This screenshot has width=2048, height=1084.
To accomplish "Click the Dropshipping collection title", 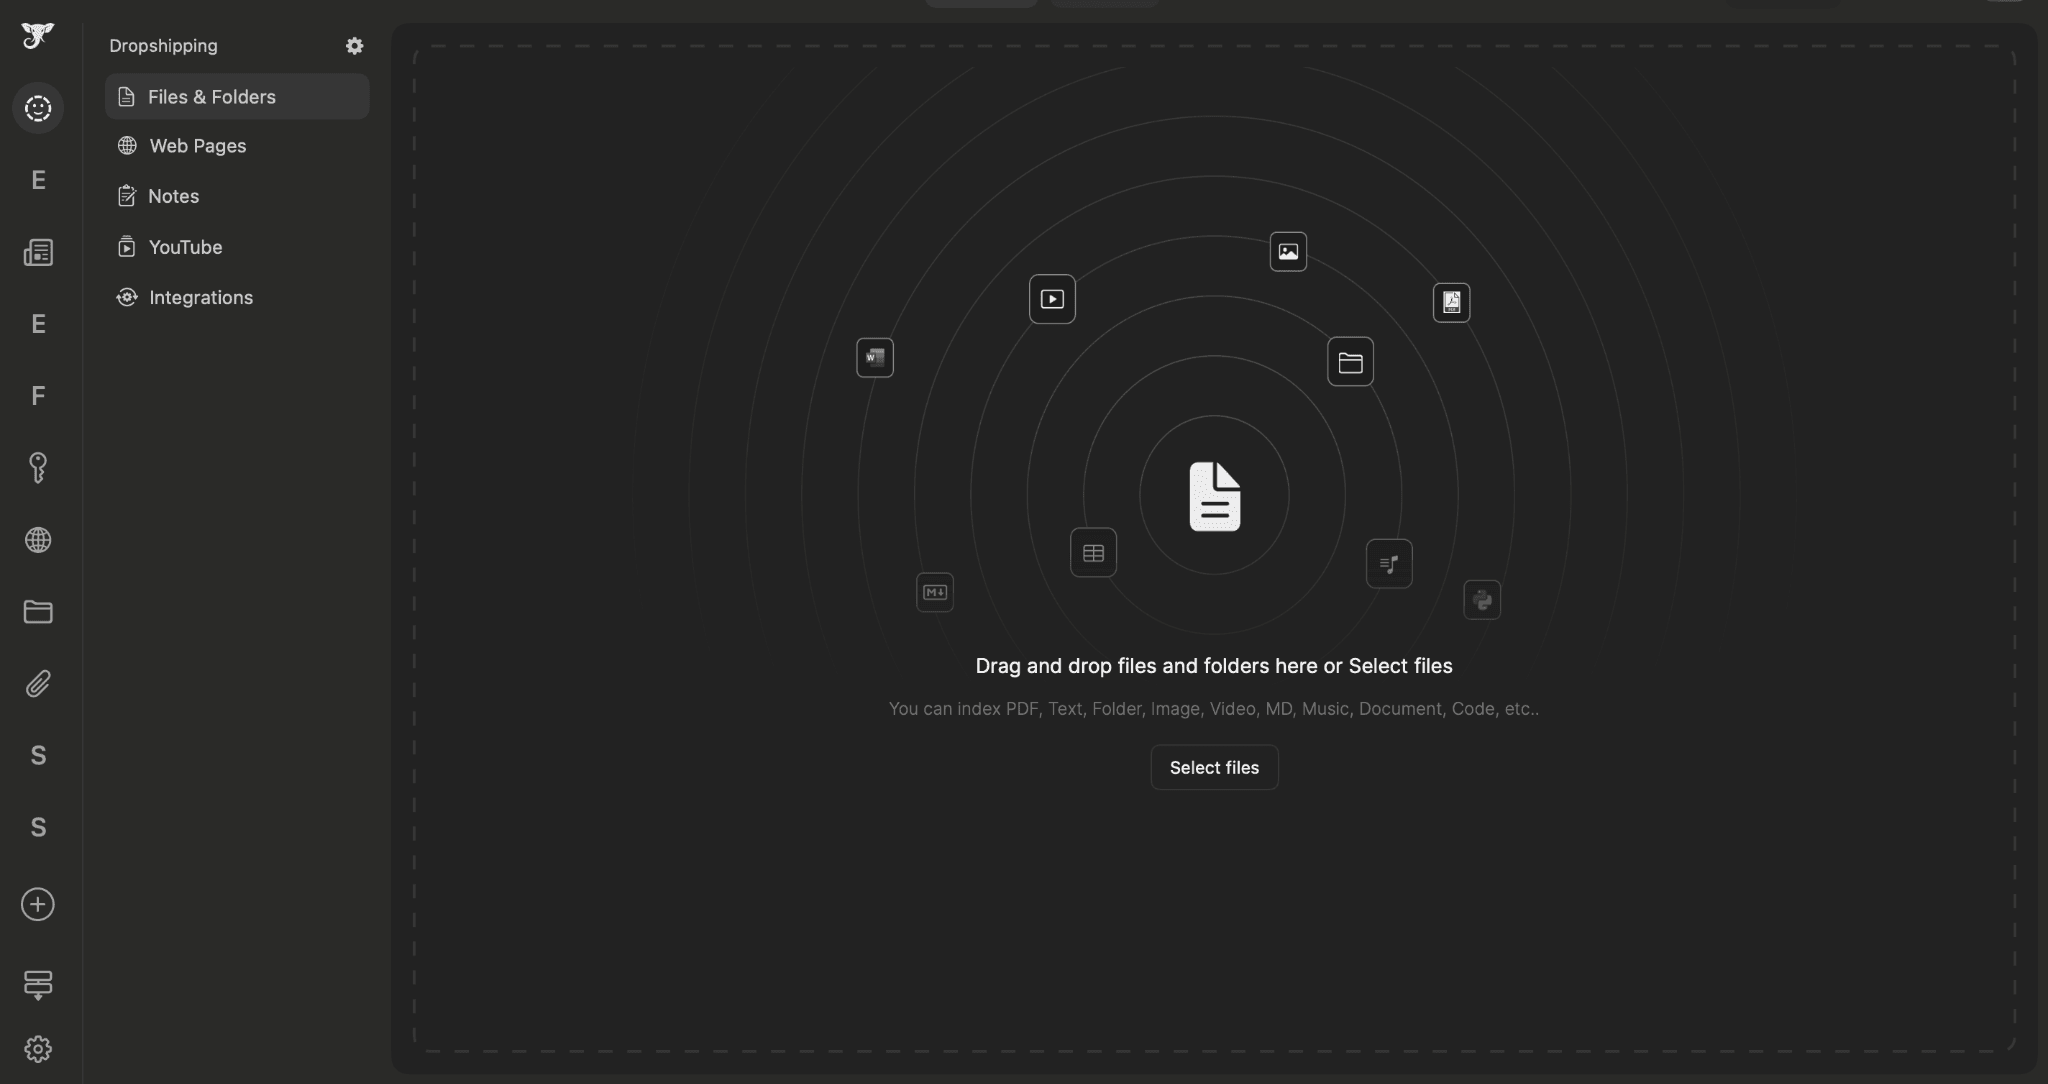I will click(x=163, y=46).
